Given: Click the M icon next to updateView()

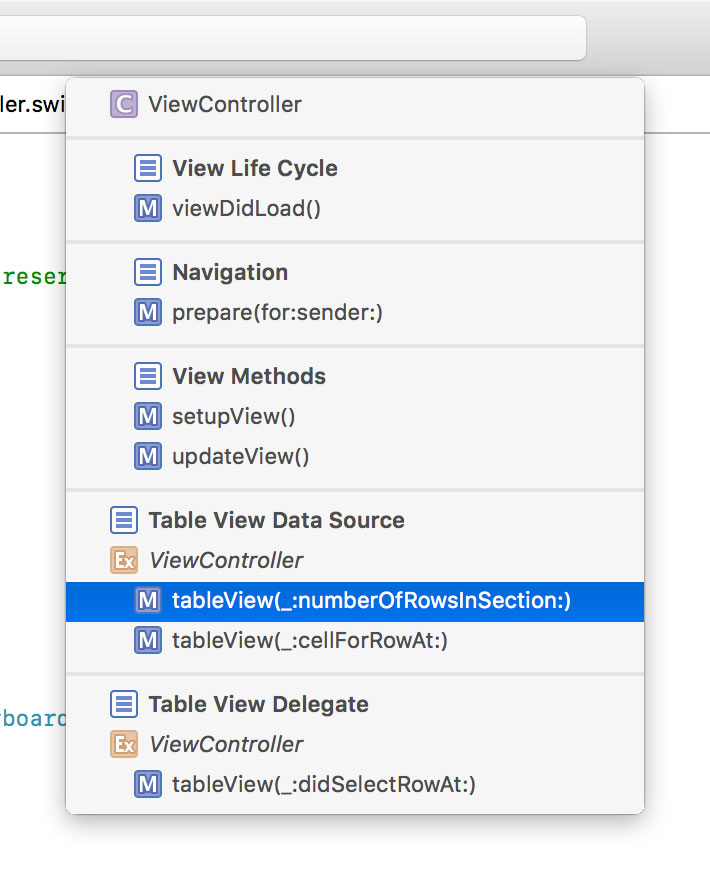Looking at the screenshot, I should [148, 456].
